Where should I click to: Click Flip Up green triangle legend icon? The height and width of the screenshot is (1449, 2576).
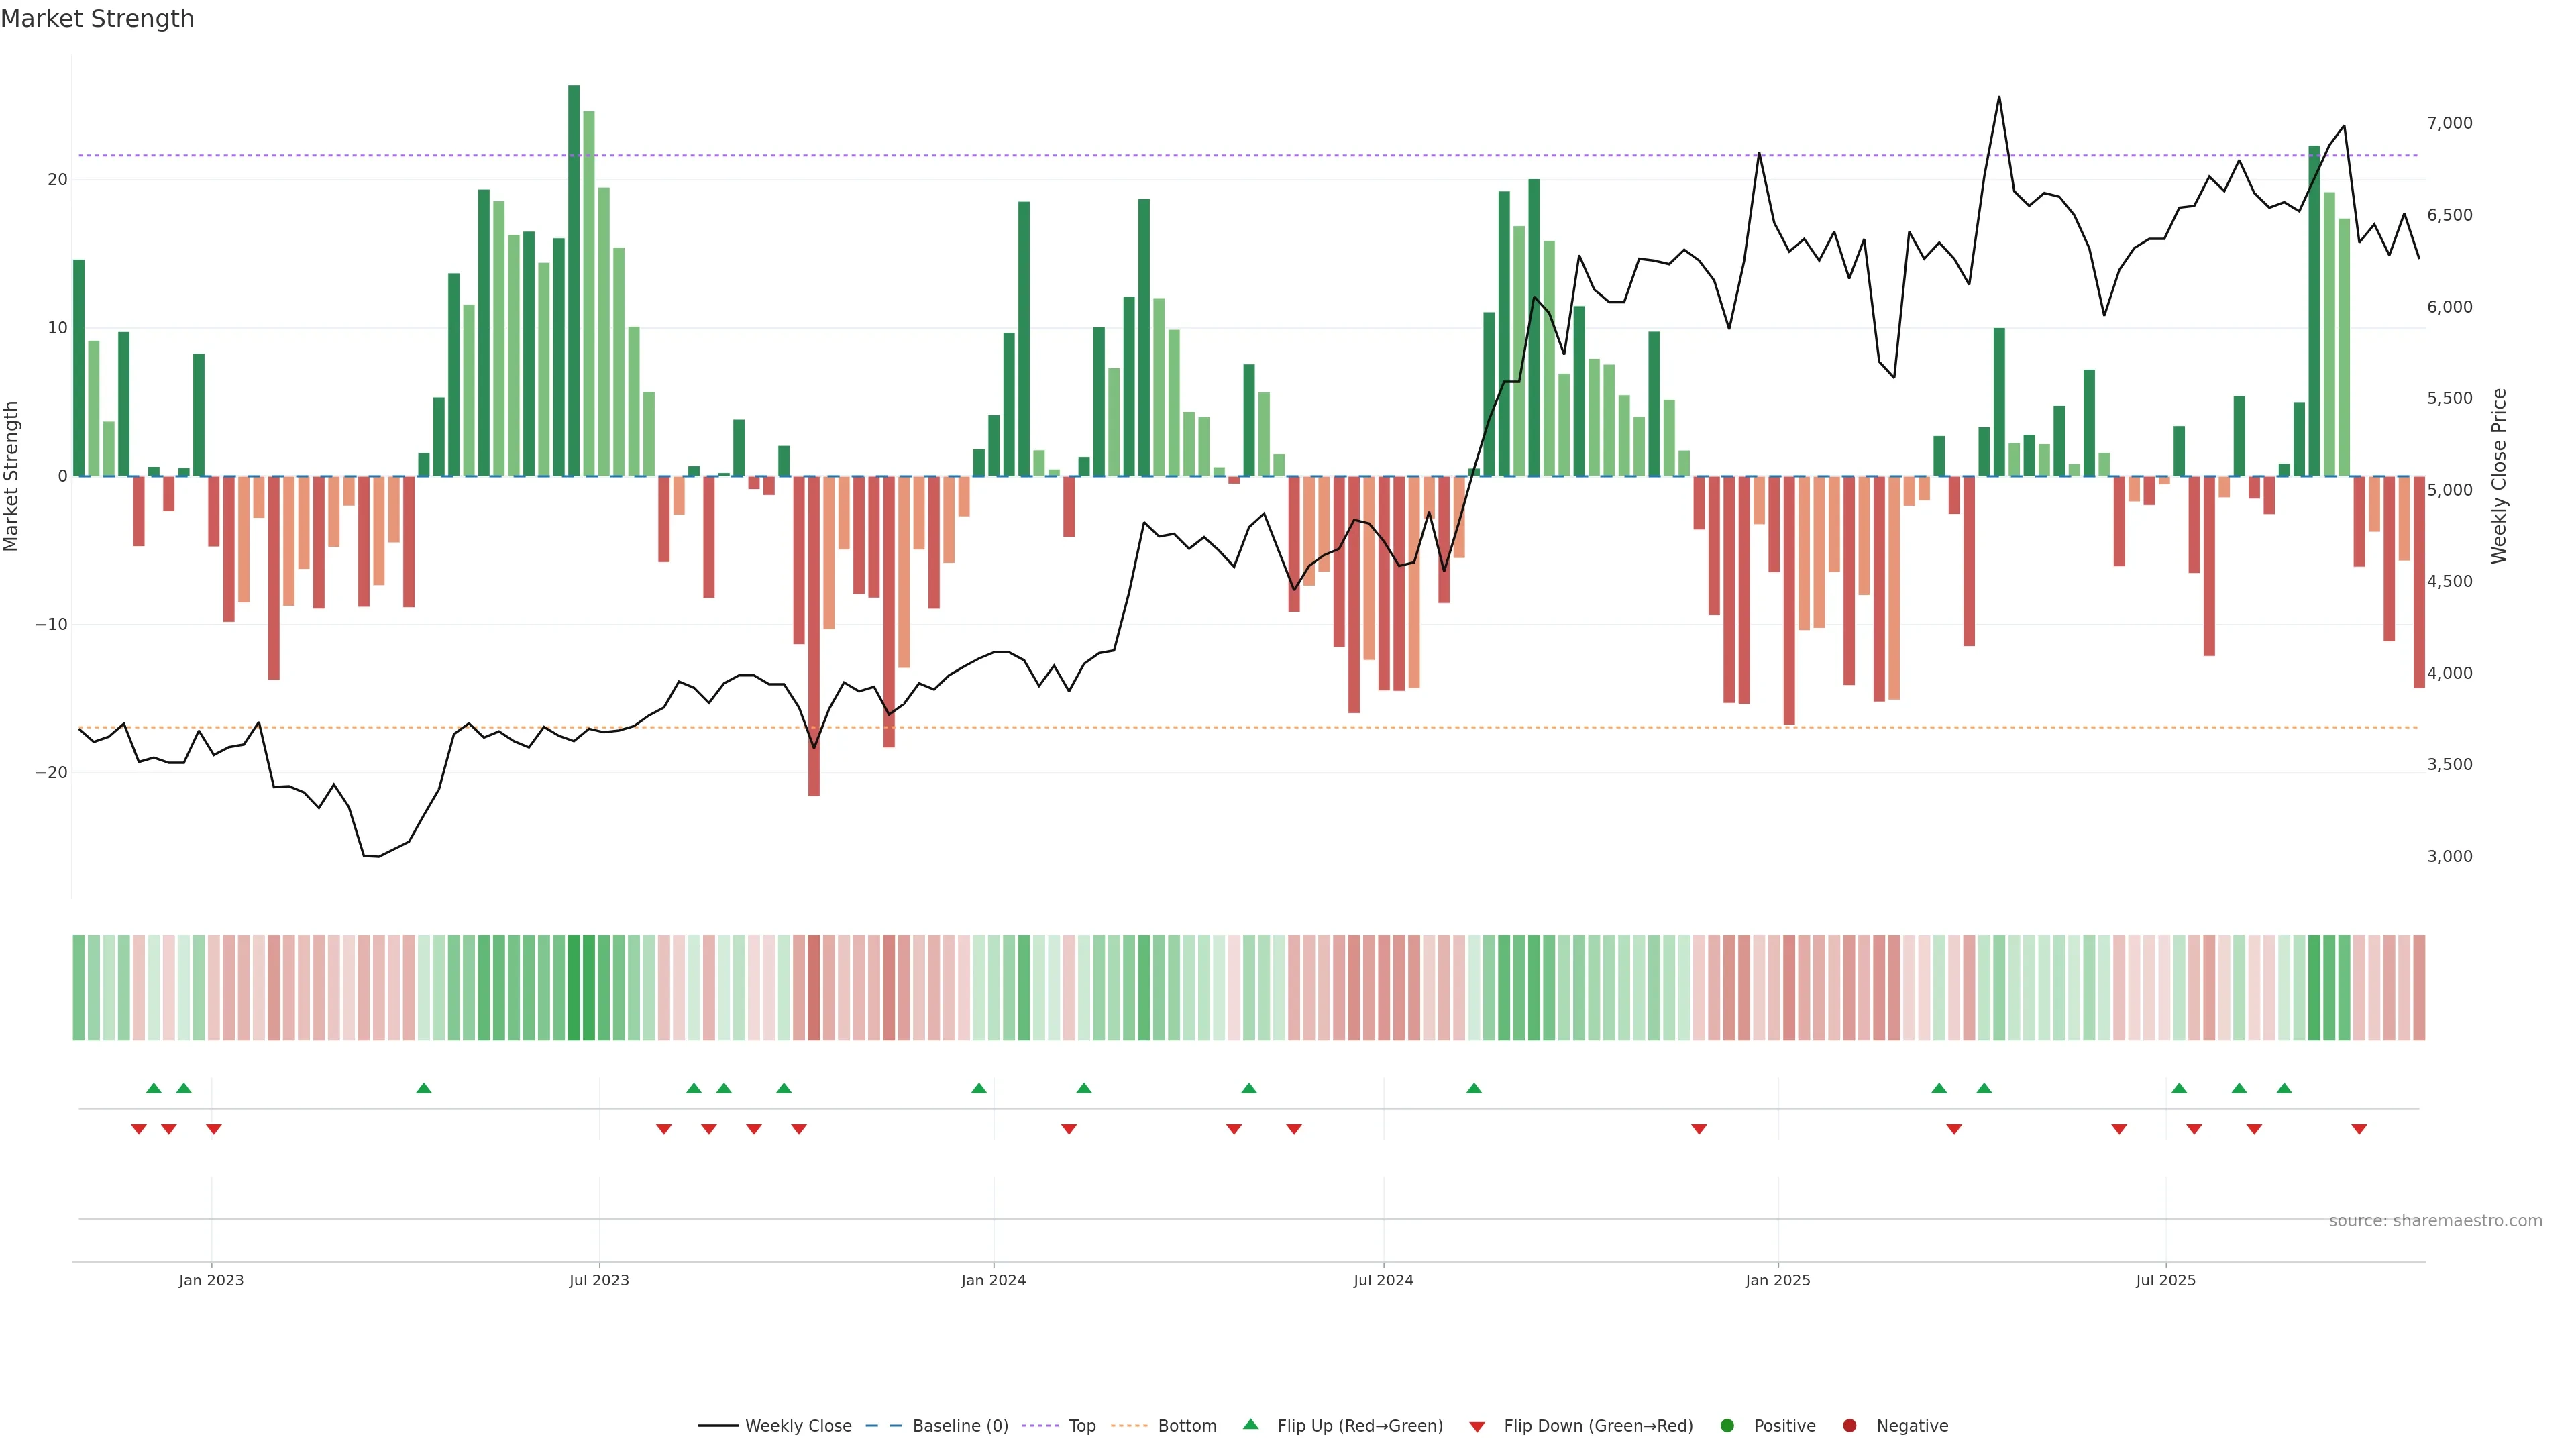coord(1250,1425)
